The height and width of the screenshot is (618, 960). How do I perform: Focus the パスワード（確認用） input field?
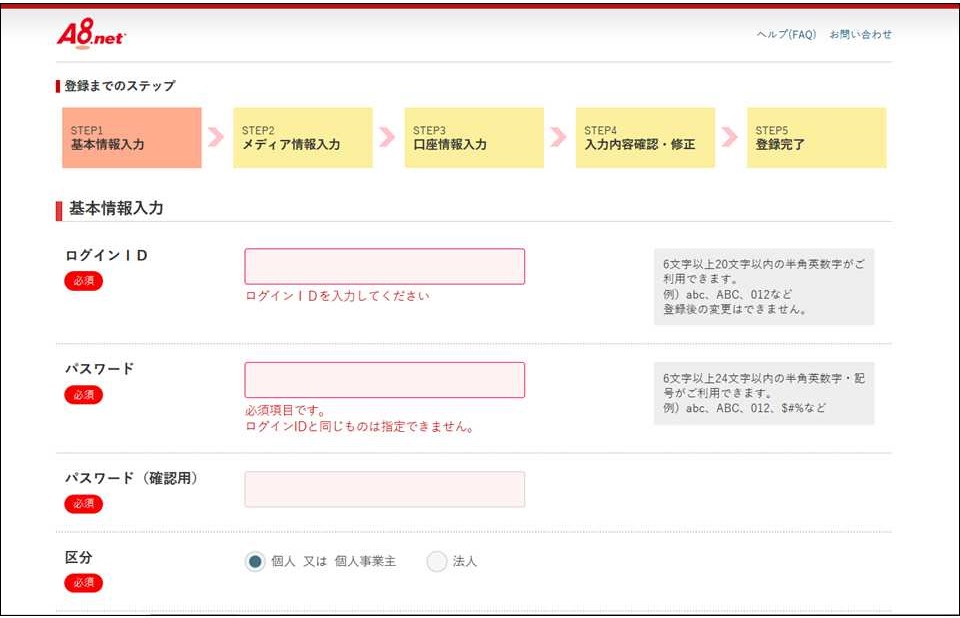tap(384, 489)
